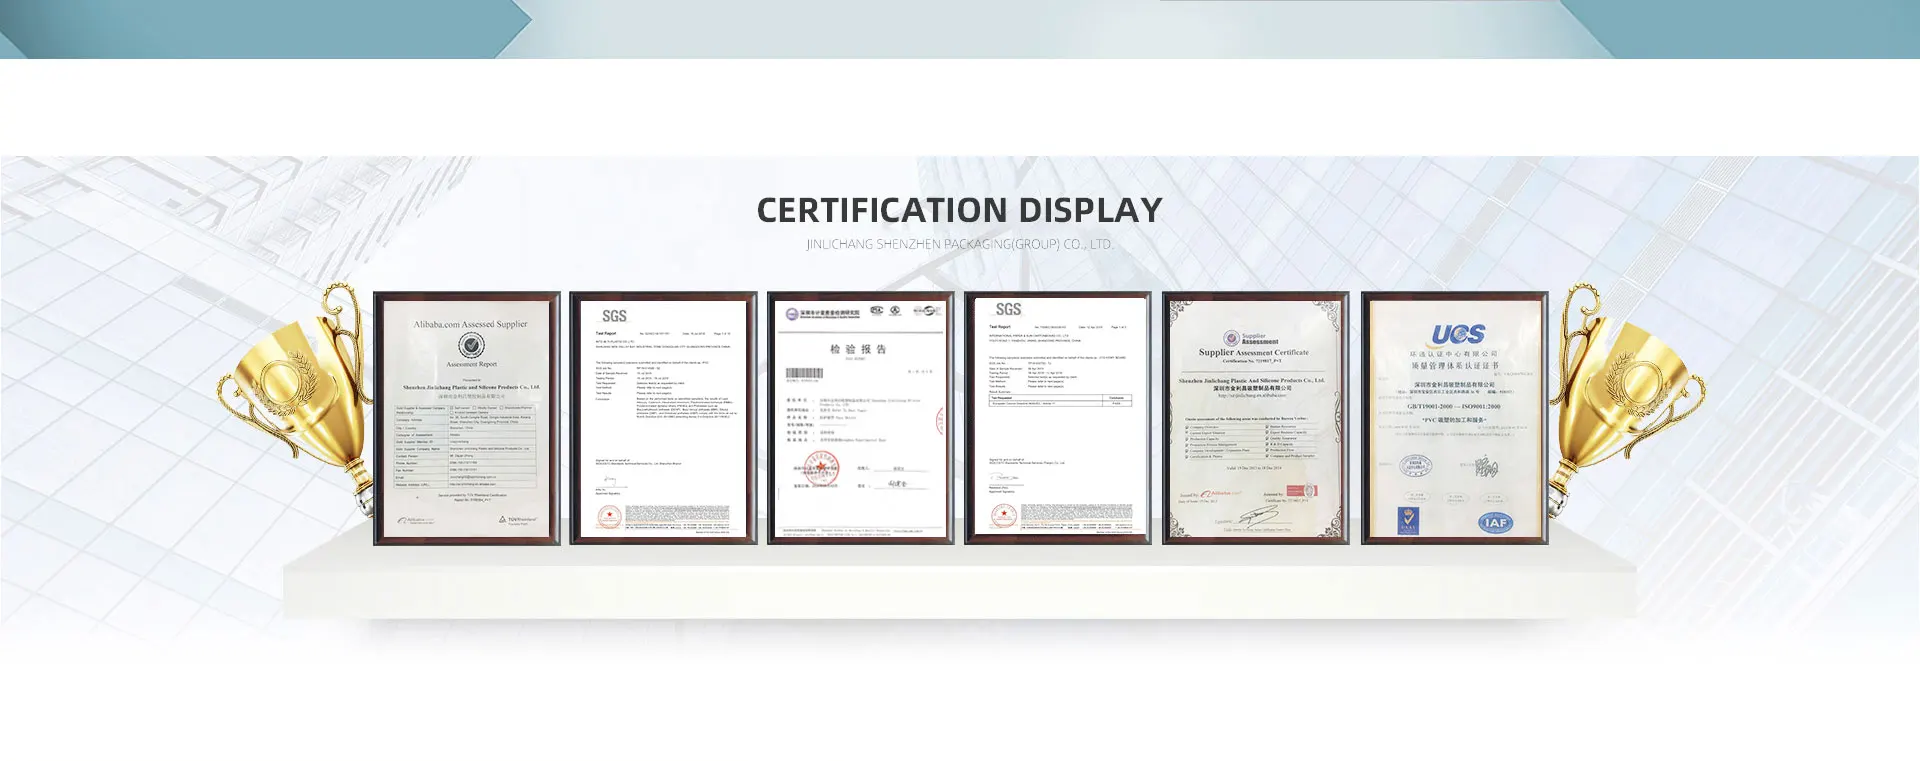Click the red Bureau Veritas logo on Supplier certificate
Screen dimensions: 1920x761
pos(1301,491)
